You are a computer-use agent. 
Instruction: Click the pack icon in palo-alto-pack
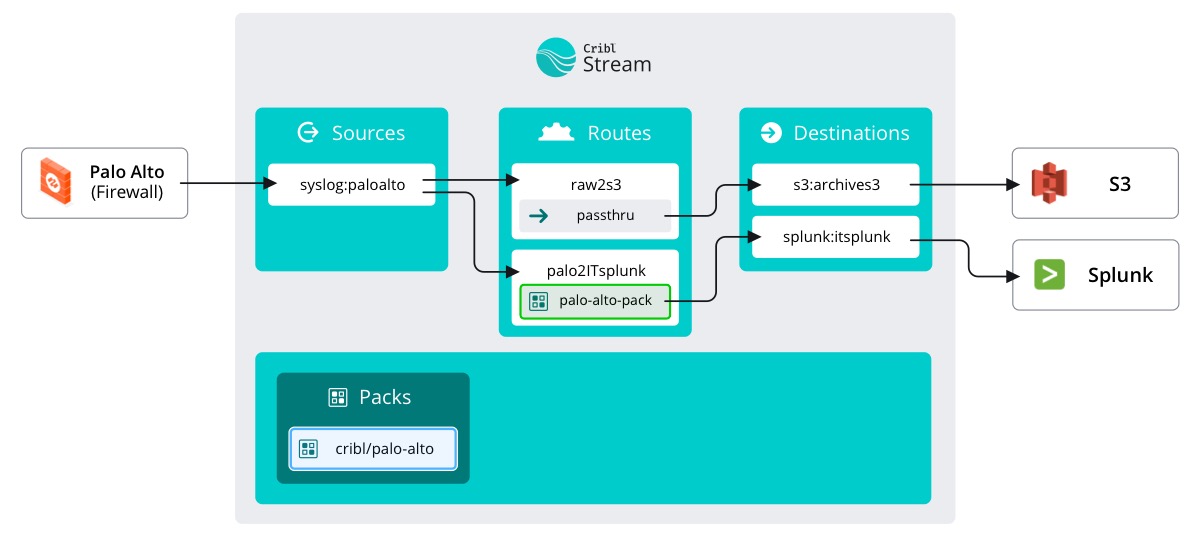click(x=538, y=301)
